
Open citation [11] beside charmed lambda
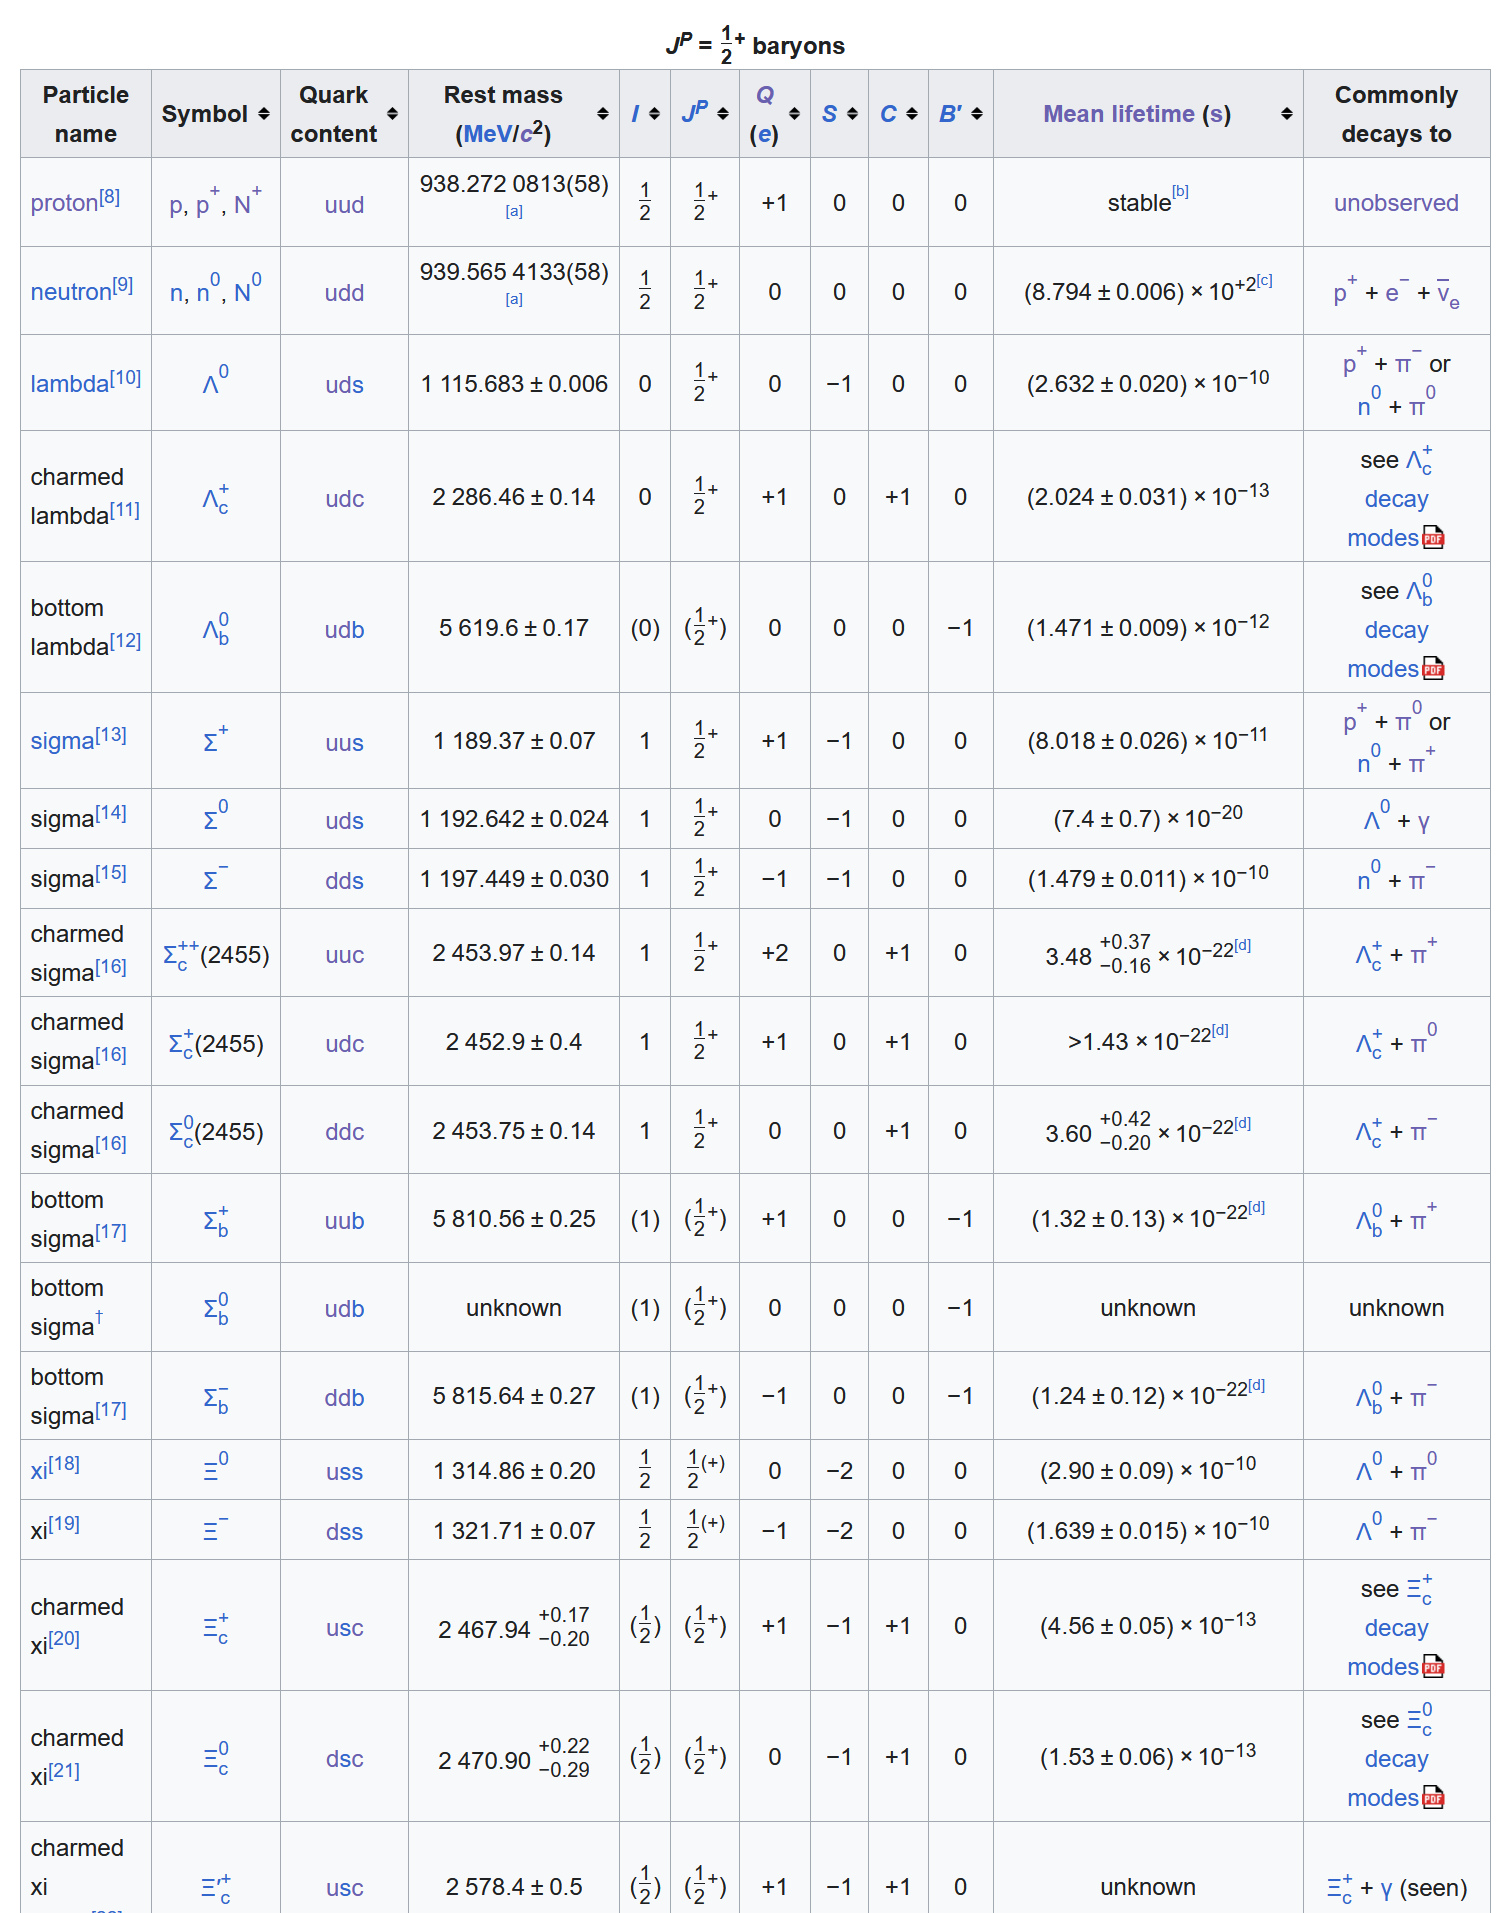point(125,509)
